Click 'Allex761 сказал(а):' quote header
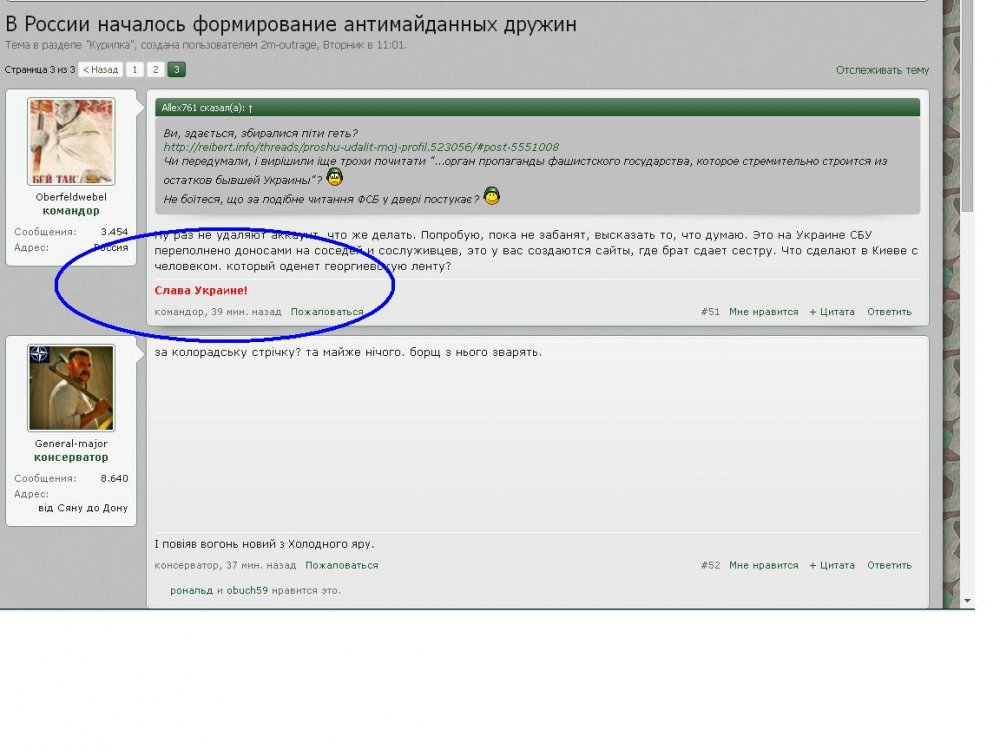This screenshot has height=750, width=1000. 203,108
